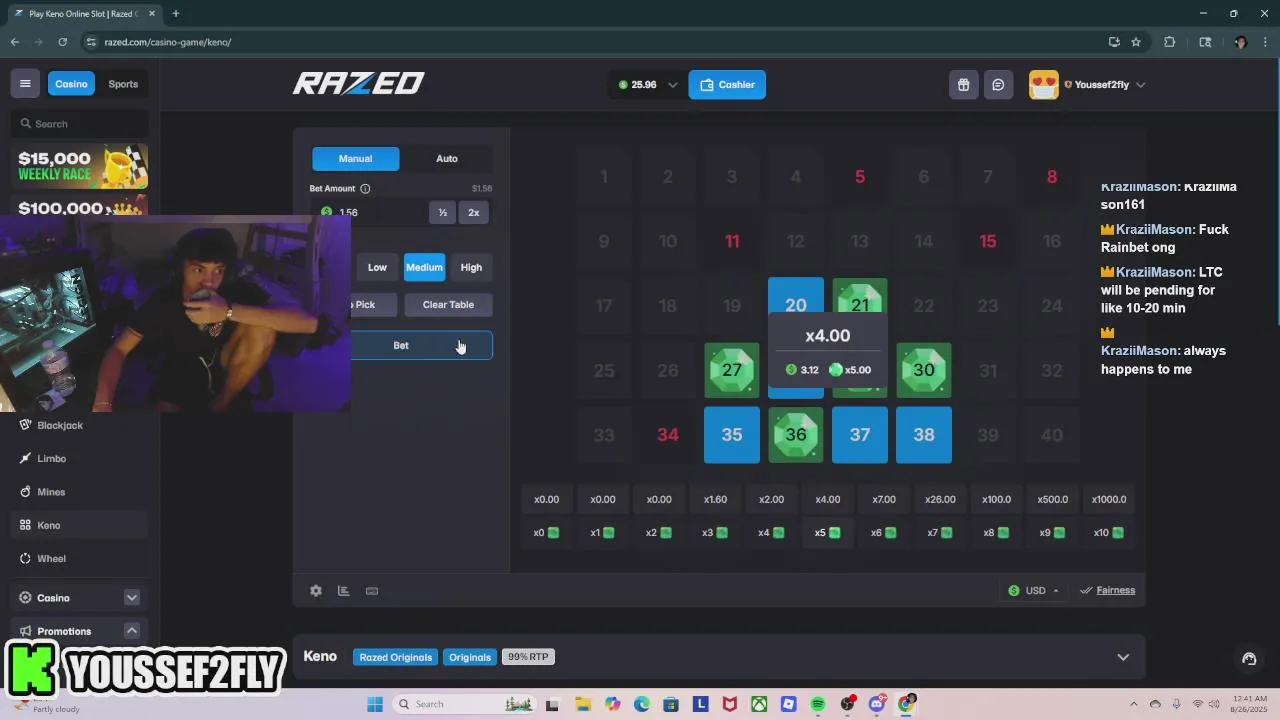Bookmark this page with star icon

[x=1136, y=42]
